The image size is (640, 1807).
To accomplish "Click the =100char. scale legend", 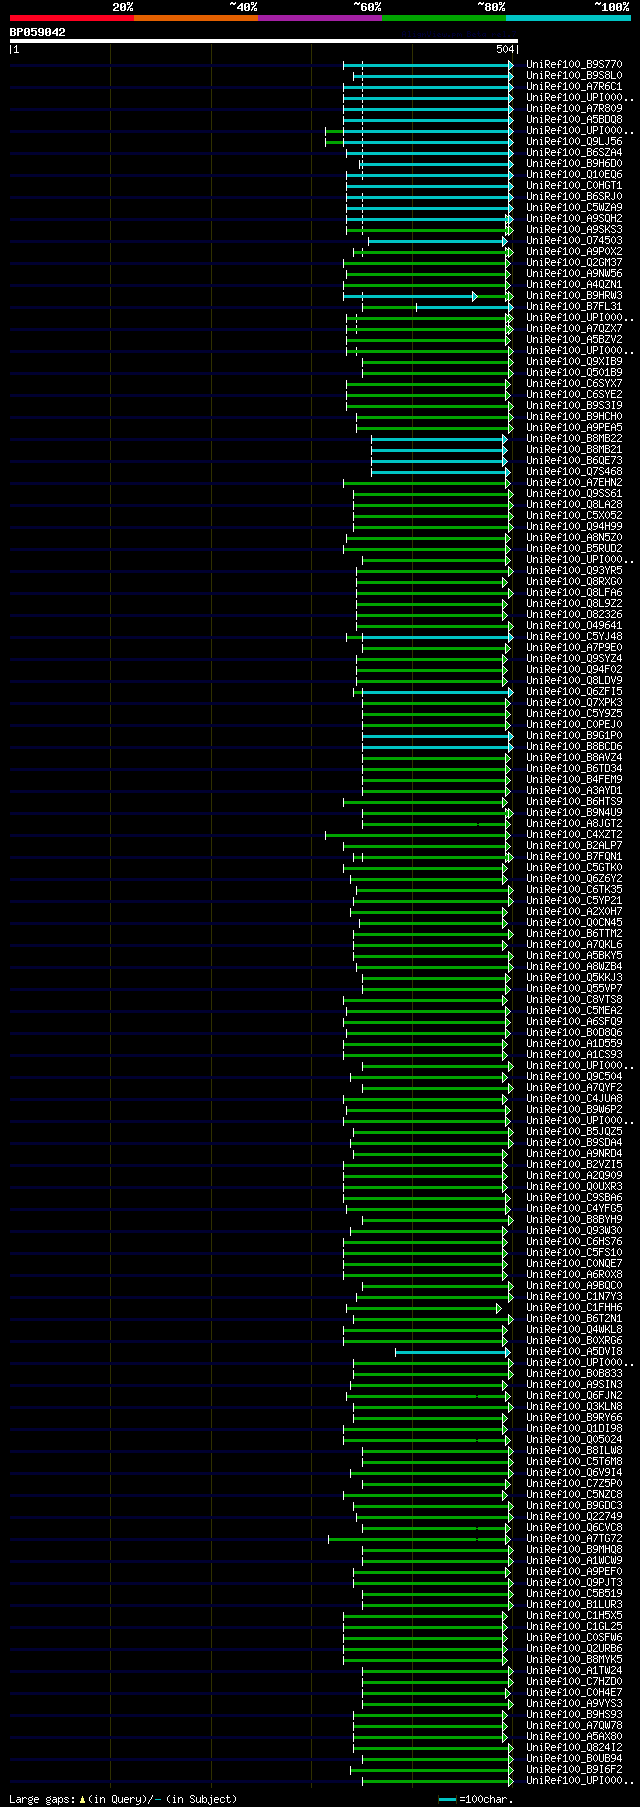I will coord(476,1799).
